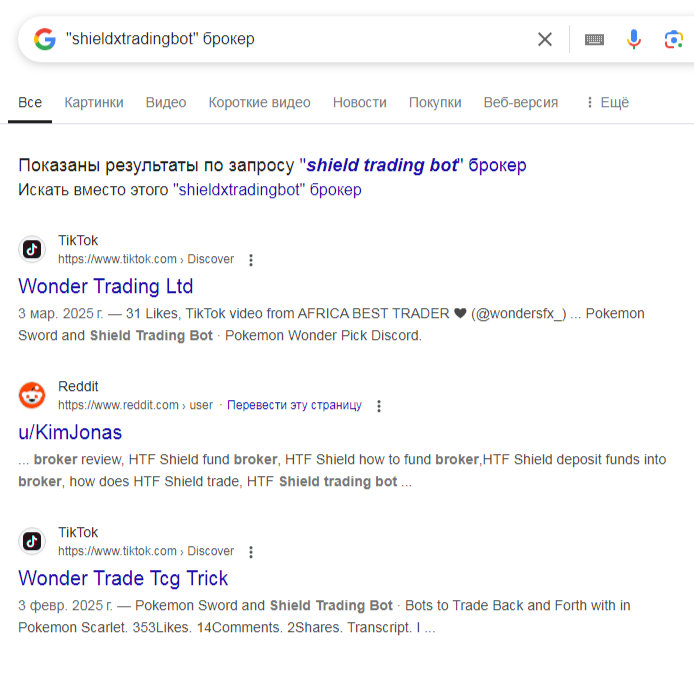Image resolution: width=694 pixels, height=692 pixels.
Task: Open the u/KimJonas Reddit result
Action: pos(70,432)
